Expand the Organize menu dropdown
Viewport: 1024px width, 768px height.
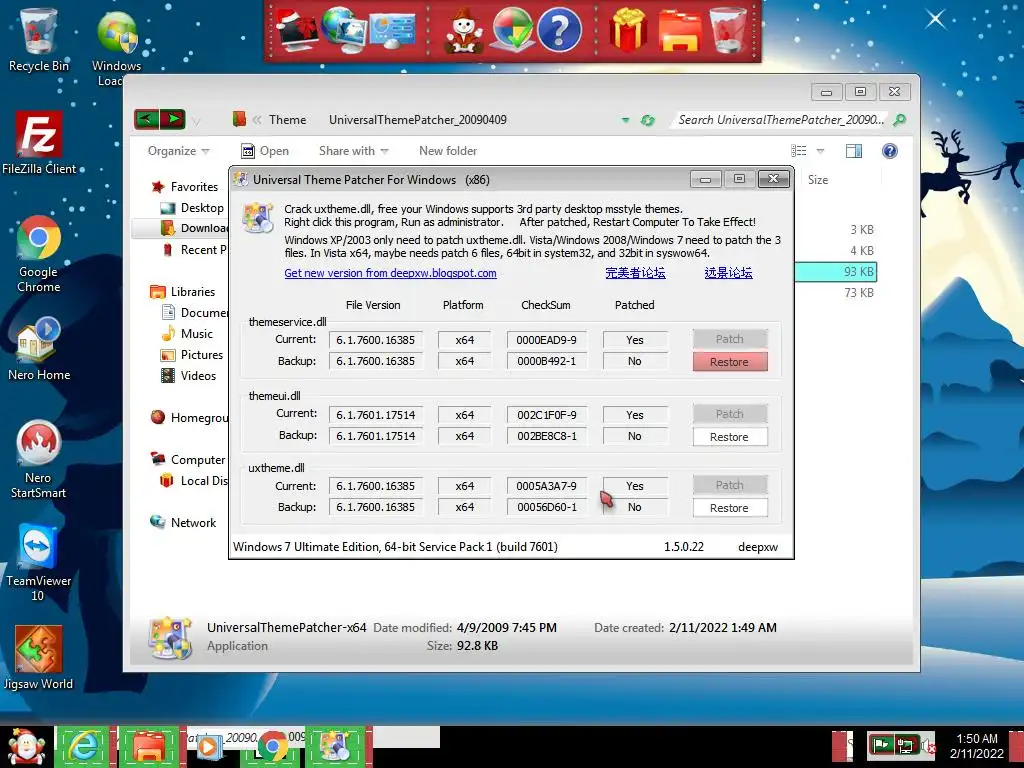click(178, 151)
